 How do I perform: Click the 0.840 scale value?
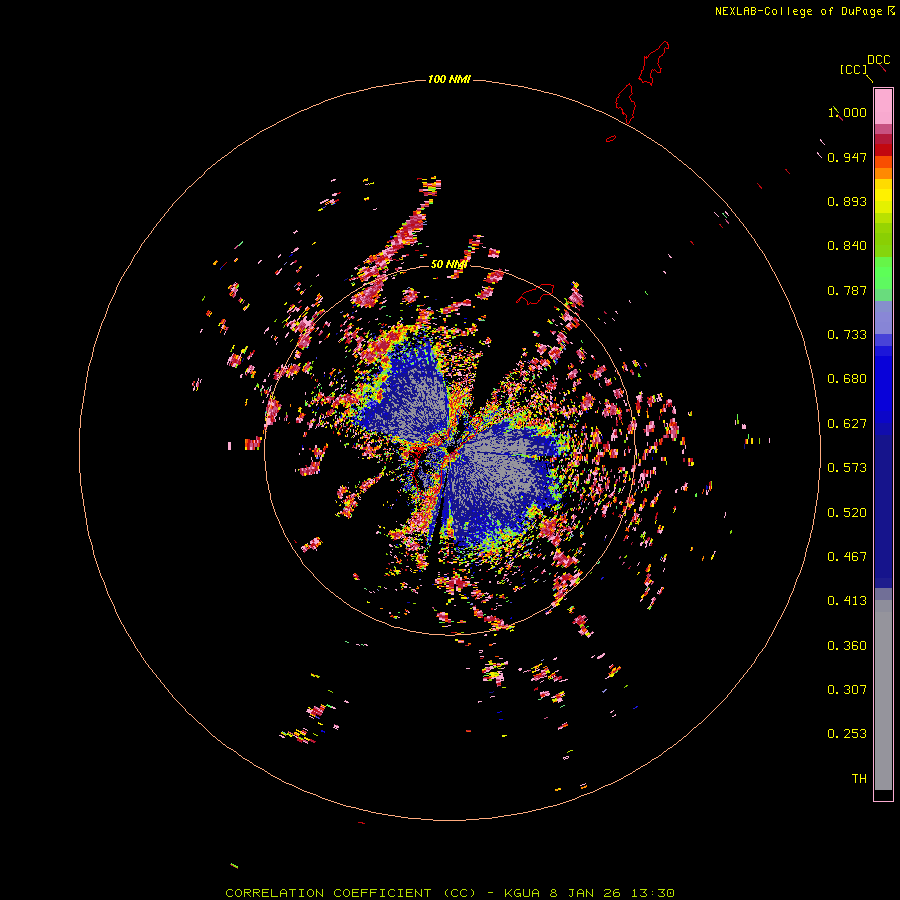(847, 246)
